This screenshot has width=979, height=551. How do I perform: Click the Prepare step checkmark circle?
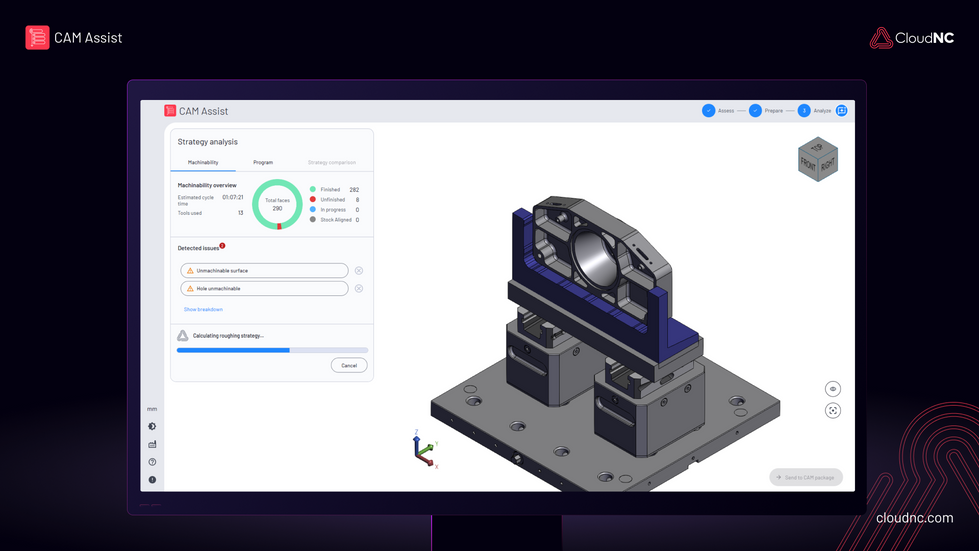click(755, 110)
